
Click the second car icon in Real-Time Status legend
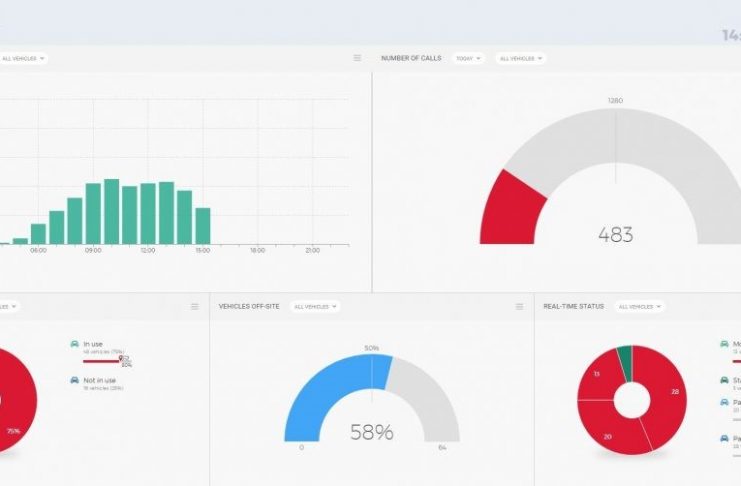tap(724, 380)
